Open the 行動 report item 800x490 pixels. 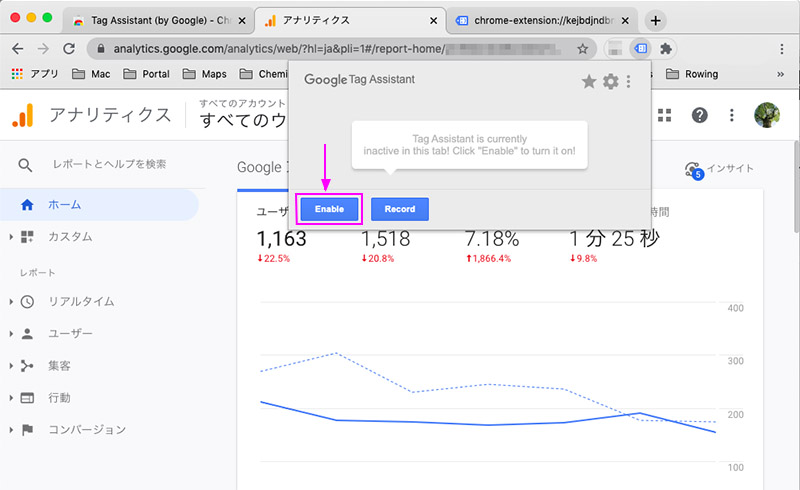click(59, 398)
